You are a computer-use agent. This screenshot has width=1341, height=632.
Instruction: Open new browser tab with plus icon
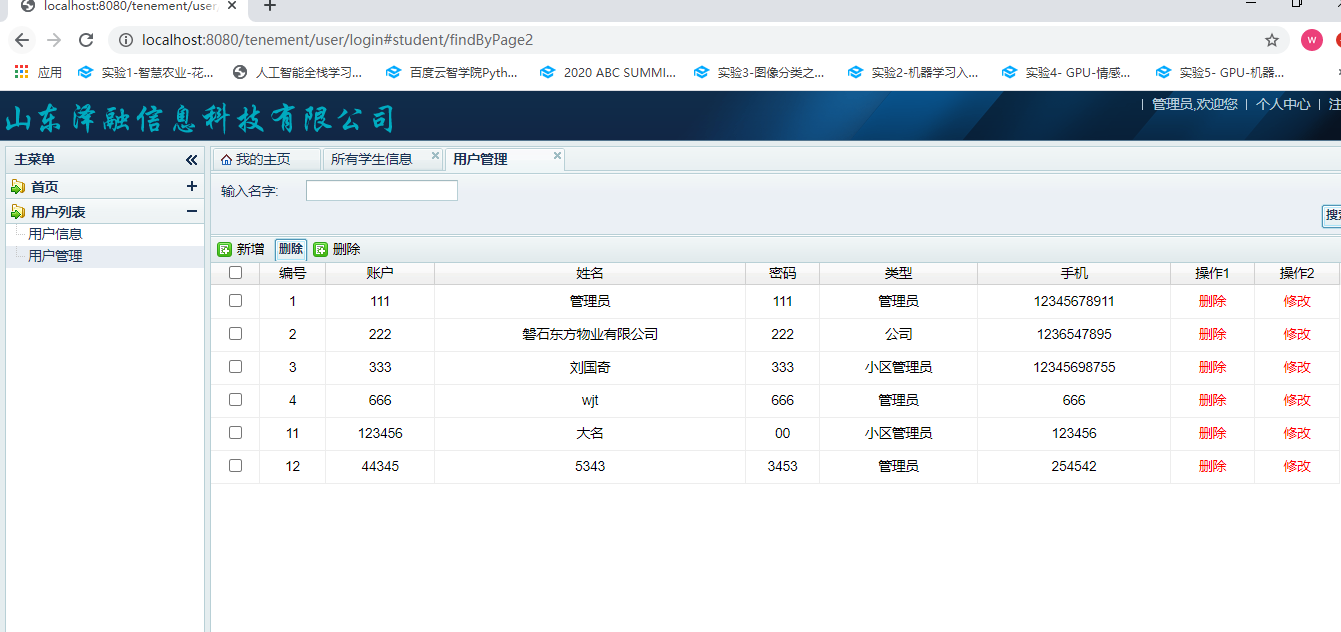(x=269, y=6)
